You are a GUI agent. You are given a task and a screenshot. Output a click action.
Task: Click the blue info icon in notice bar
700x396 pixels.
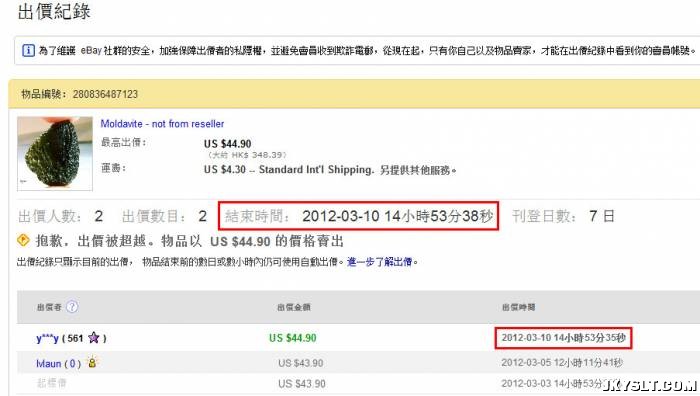(x=28, y=50)
